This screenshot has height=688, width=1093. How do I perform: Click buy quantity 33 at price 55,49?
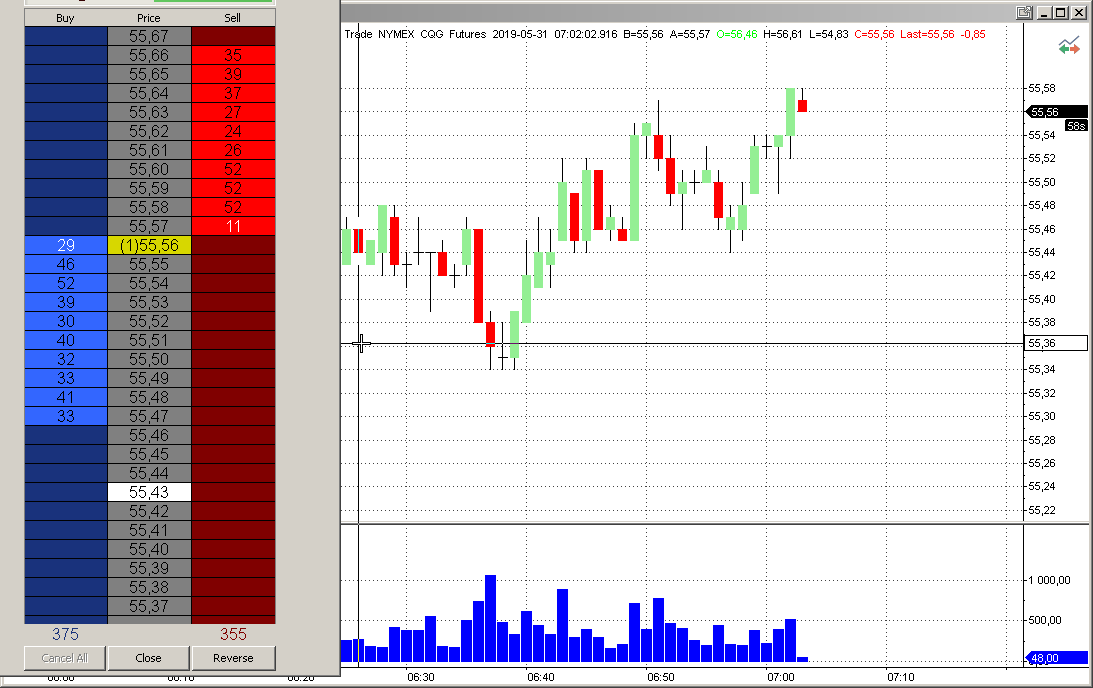click(66, 379)
